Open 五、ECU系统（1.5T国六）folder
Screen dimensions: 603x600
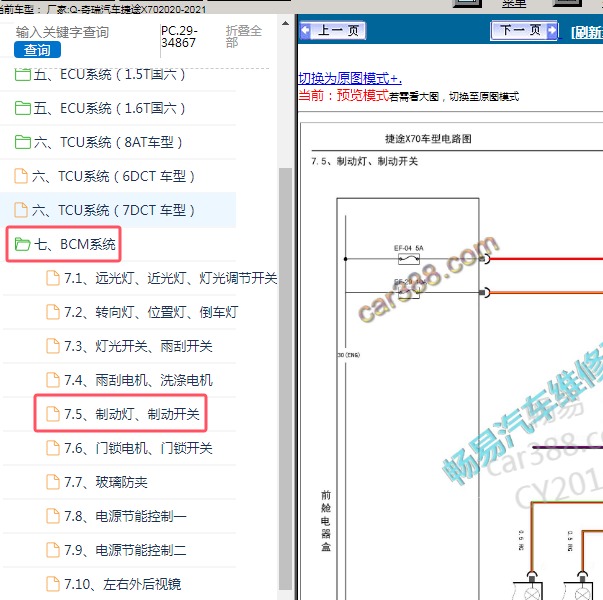tap(109, 74)
